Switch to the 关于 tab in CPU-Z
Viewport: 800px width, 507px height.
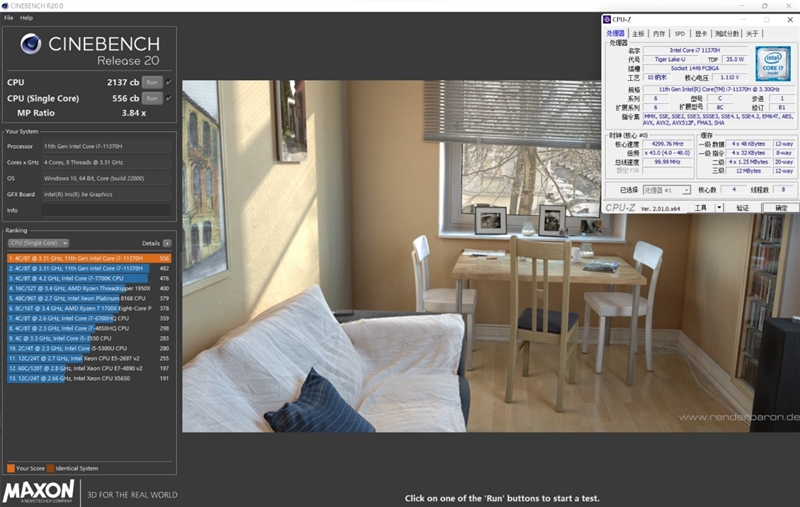[752, 34]
